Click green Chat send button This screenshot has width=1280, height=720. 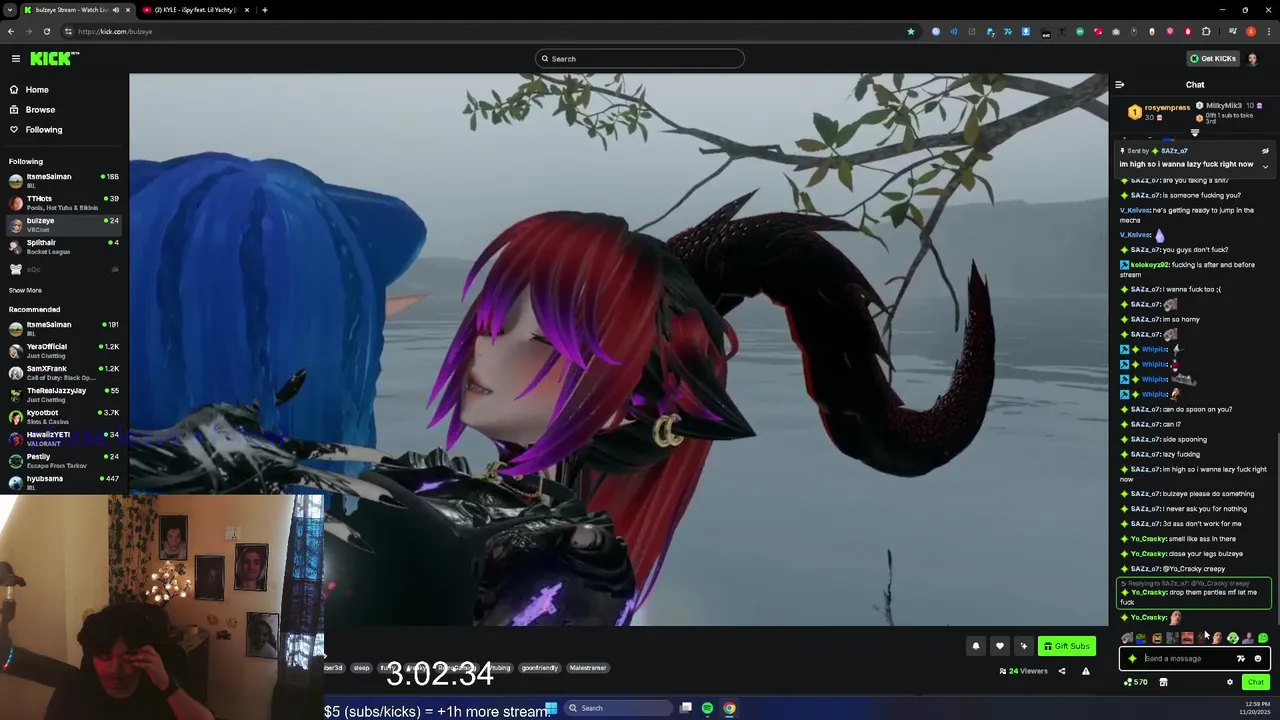(x=1256, y=682)
